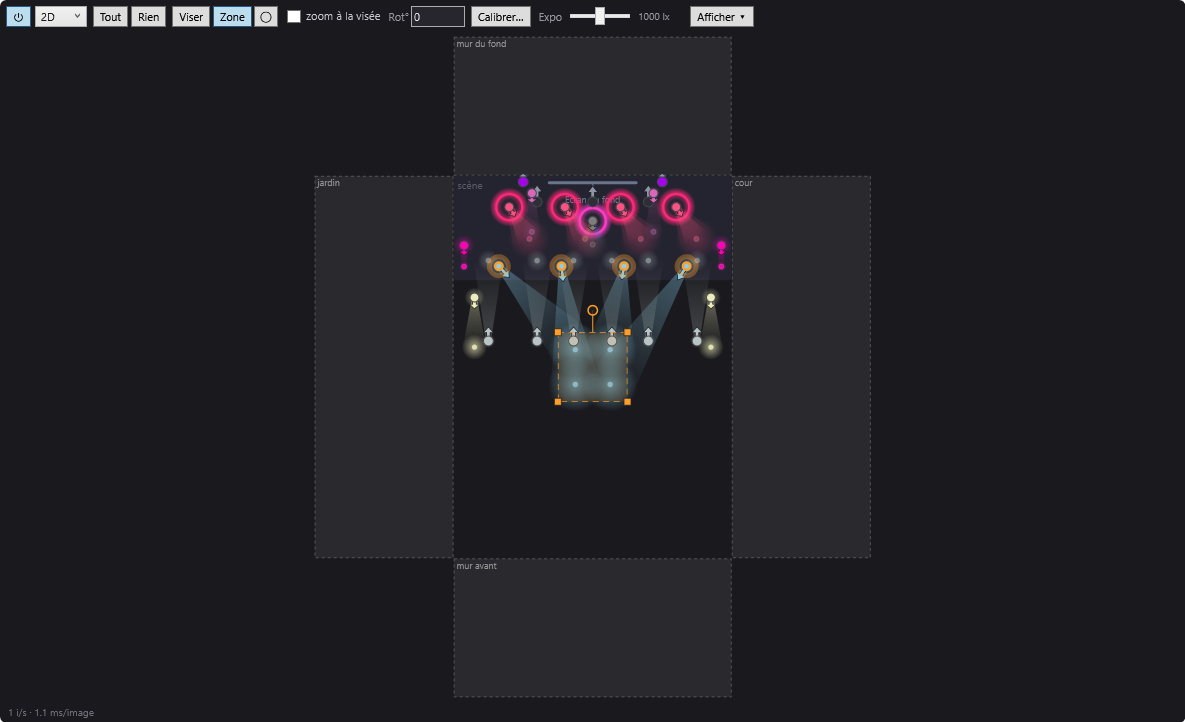Adjust the Expo exposure slider handle
1185x722 pixels.
click(x=599, y=16)
